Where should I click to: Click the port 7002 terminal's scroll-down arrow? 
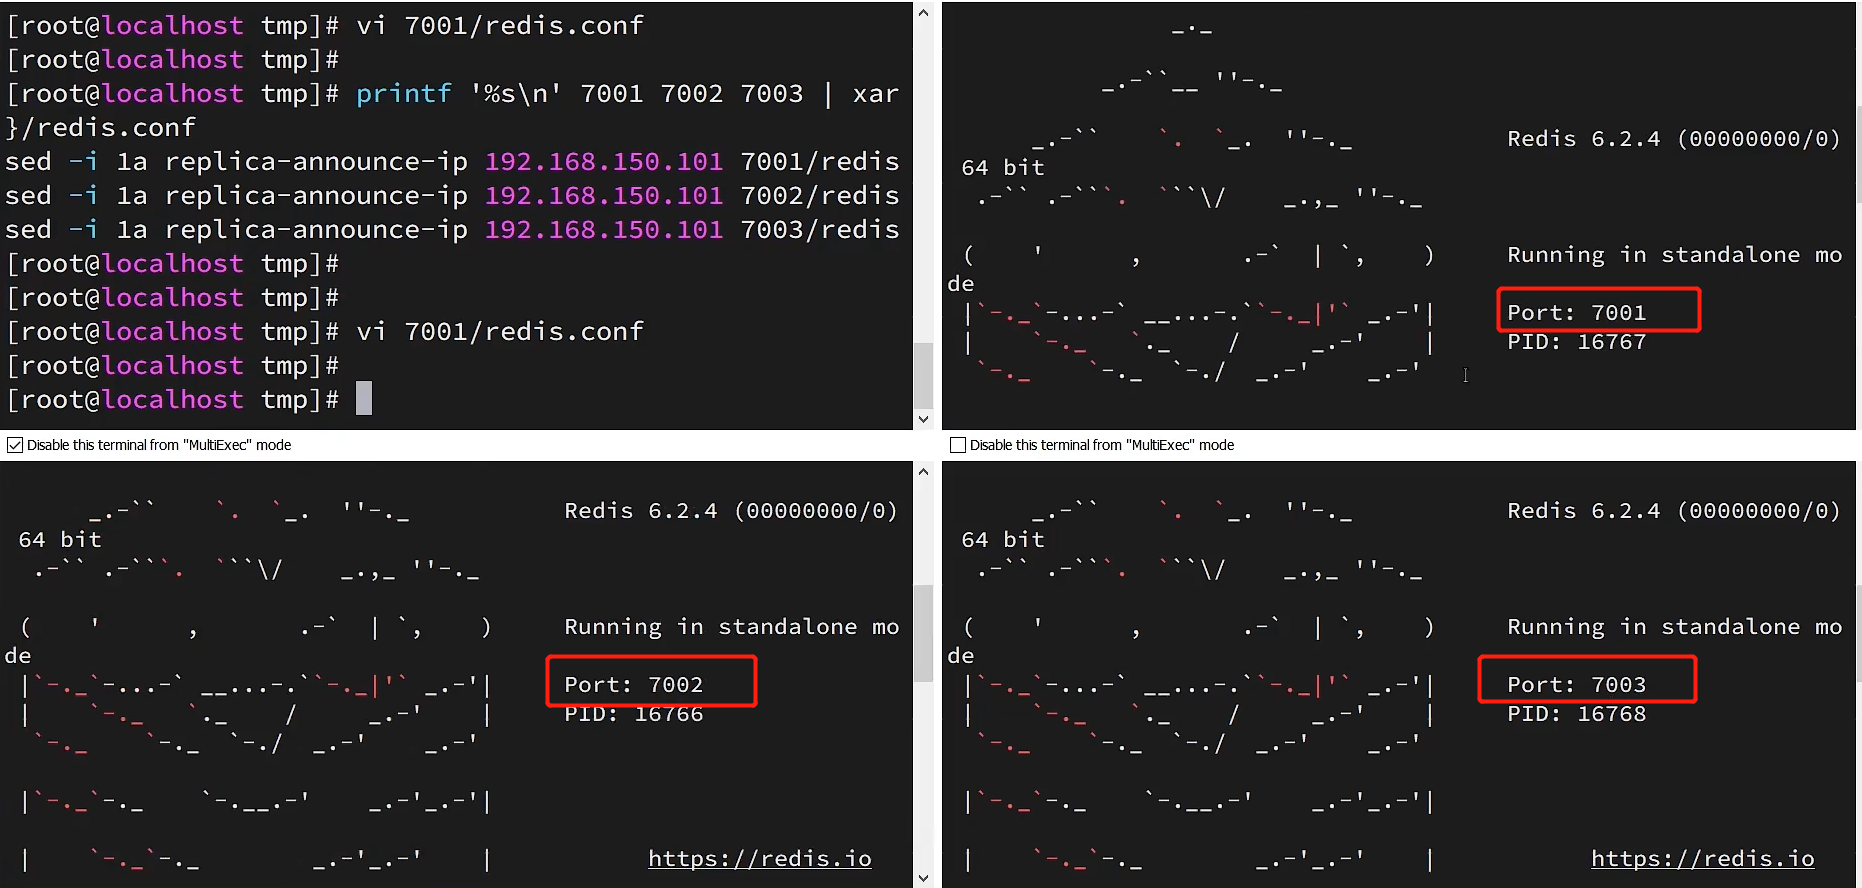[x=923, y=878]
